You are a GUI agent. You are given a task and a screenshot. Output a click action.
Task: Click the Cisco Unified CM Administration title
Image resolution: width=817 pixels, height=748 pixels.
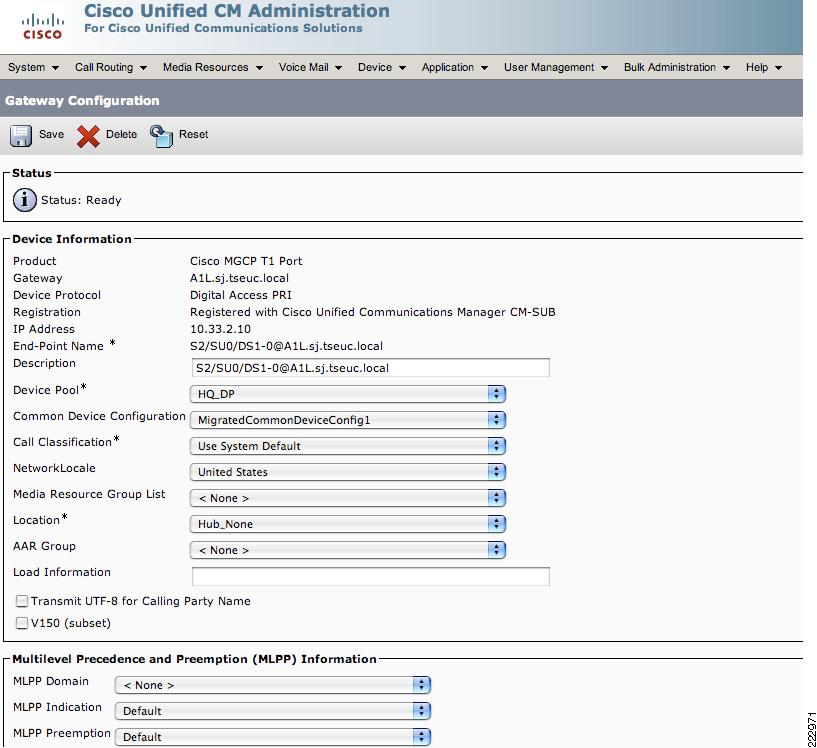click(x=237, y=11)
